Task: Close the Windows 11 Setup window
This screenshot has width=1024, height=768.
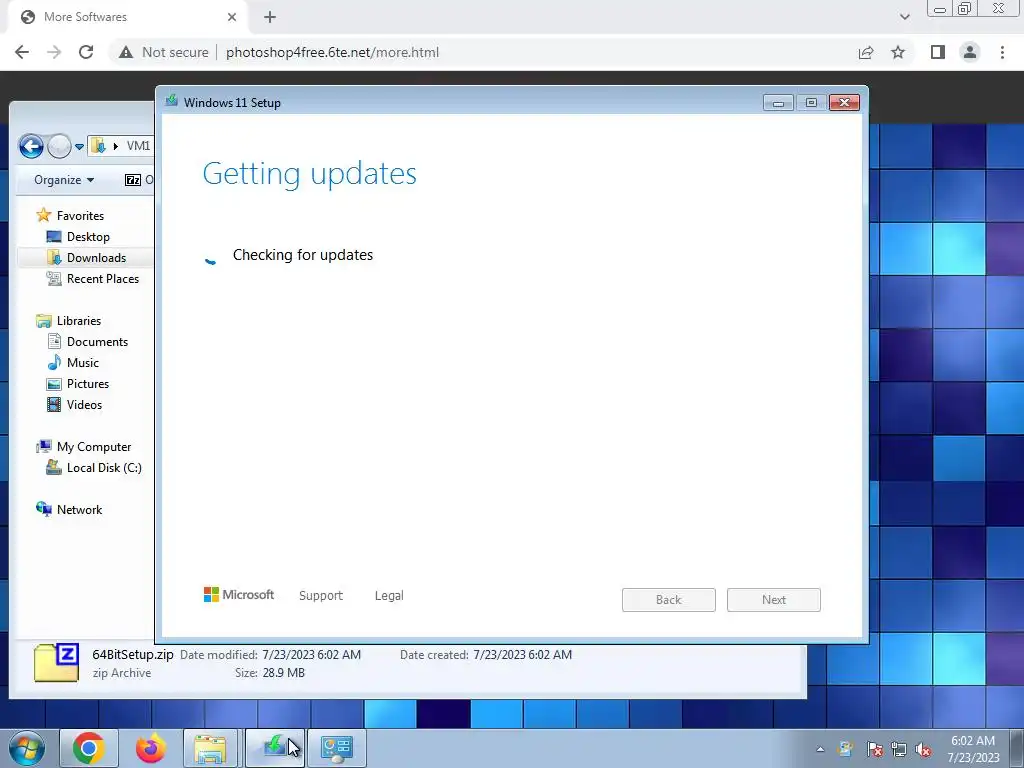Action: coord(844,103)
